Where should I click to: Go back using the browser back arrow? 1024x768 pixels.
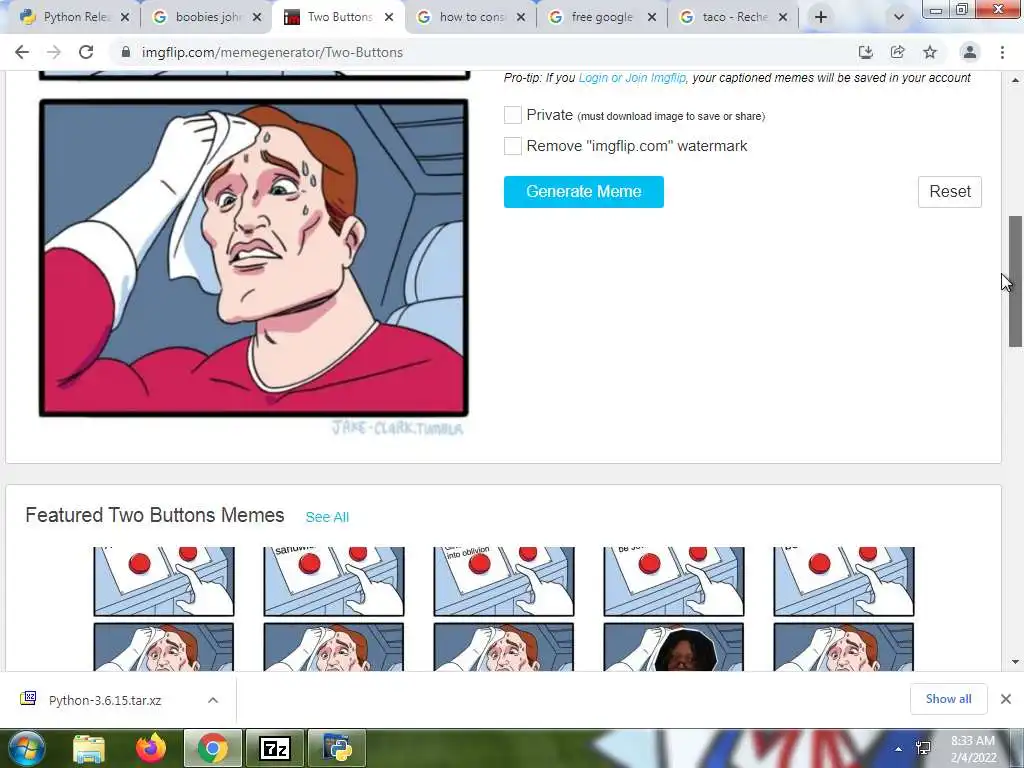pos(22,52)
